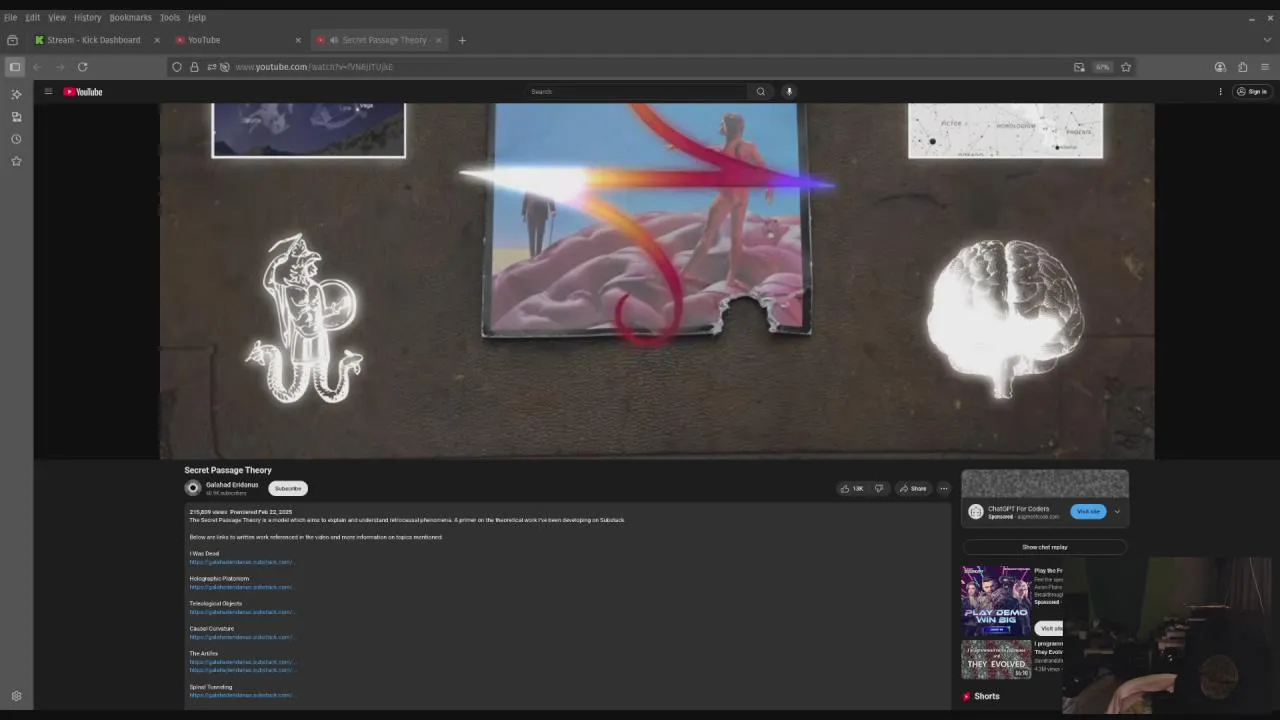Open the Edit menu
This screenshot has width=1280, height=720.
click(x=33, y=17)
